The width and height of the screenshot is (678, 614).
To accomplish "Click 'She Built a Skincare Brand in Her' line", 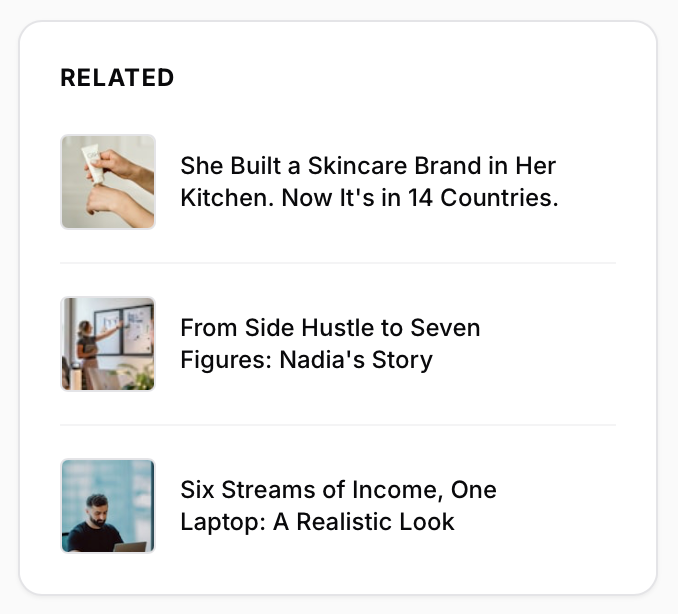I will click(x=368, y=166).
